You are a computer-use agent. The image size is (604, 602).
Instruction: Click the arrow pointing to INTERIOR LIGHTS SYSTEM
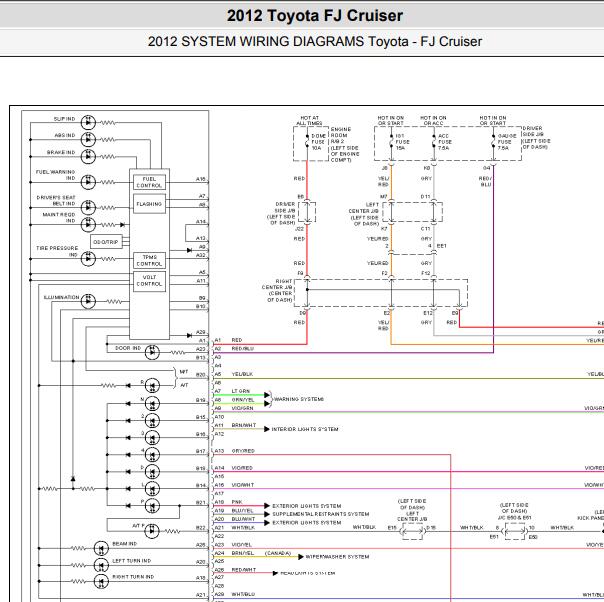267,429
